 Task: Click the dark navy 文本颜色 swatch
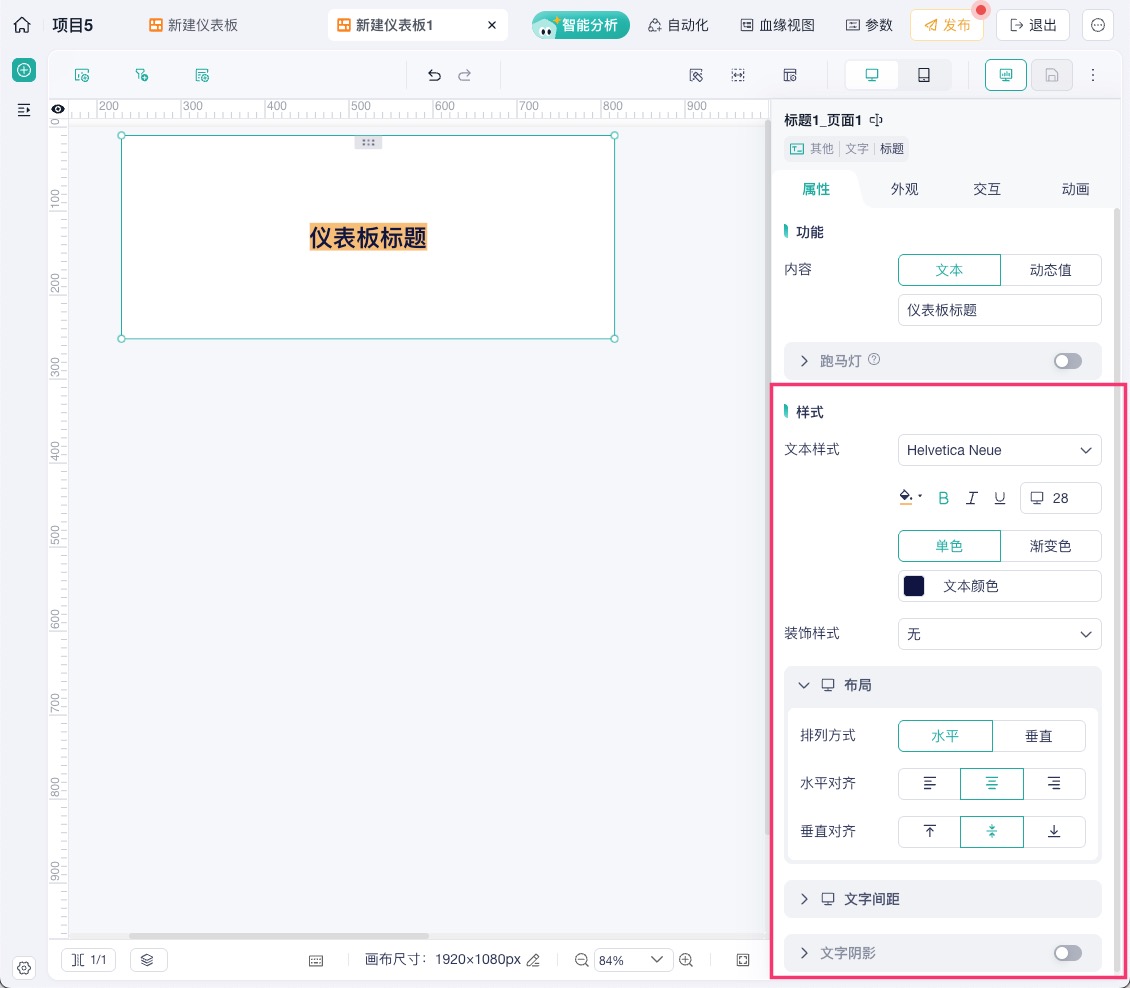(x=914, y=586)
